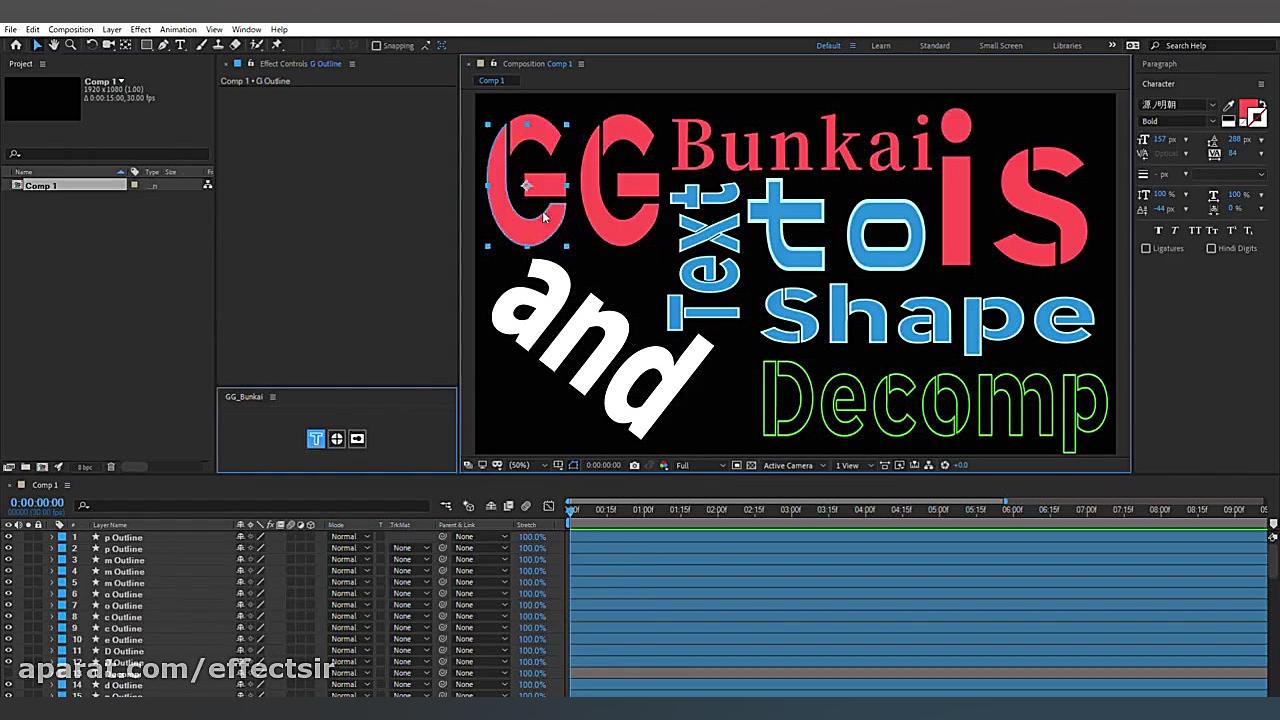Image resolution: width=1280 pixels, height=720 pixels.
Task: Activate the Zoom tool
Action: [x=68, y=45]
